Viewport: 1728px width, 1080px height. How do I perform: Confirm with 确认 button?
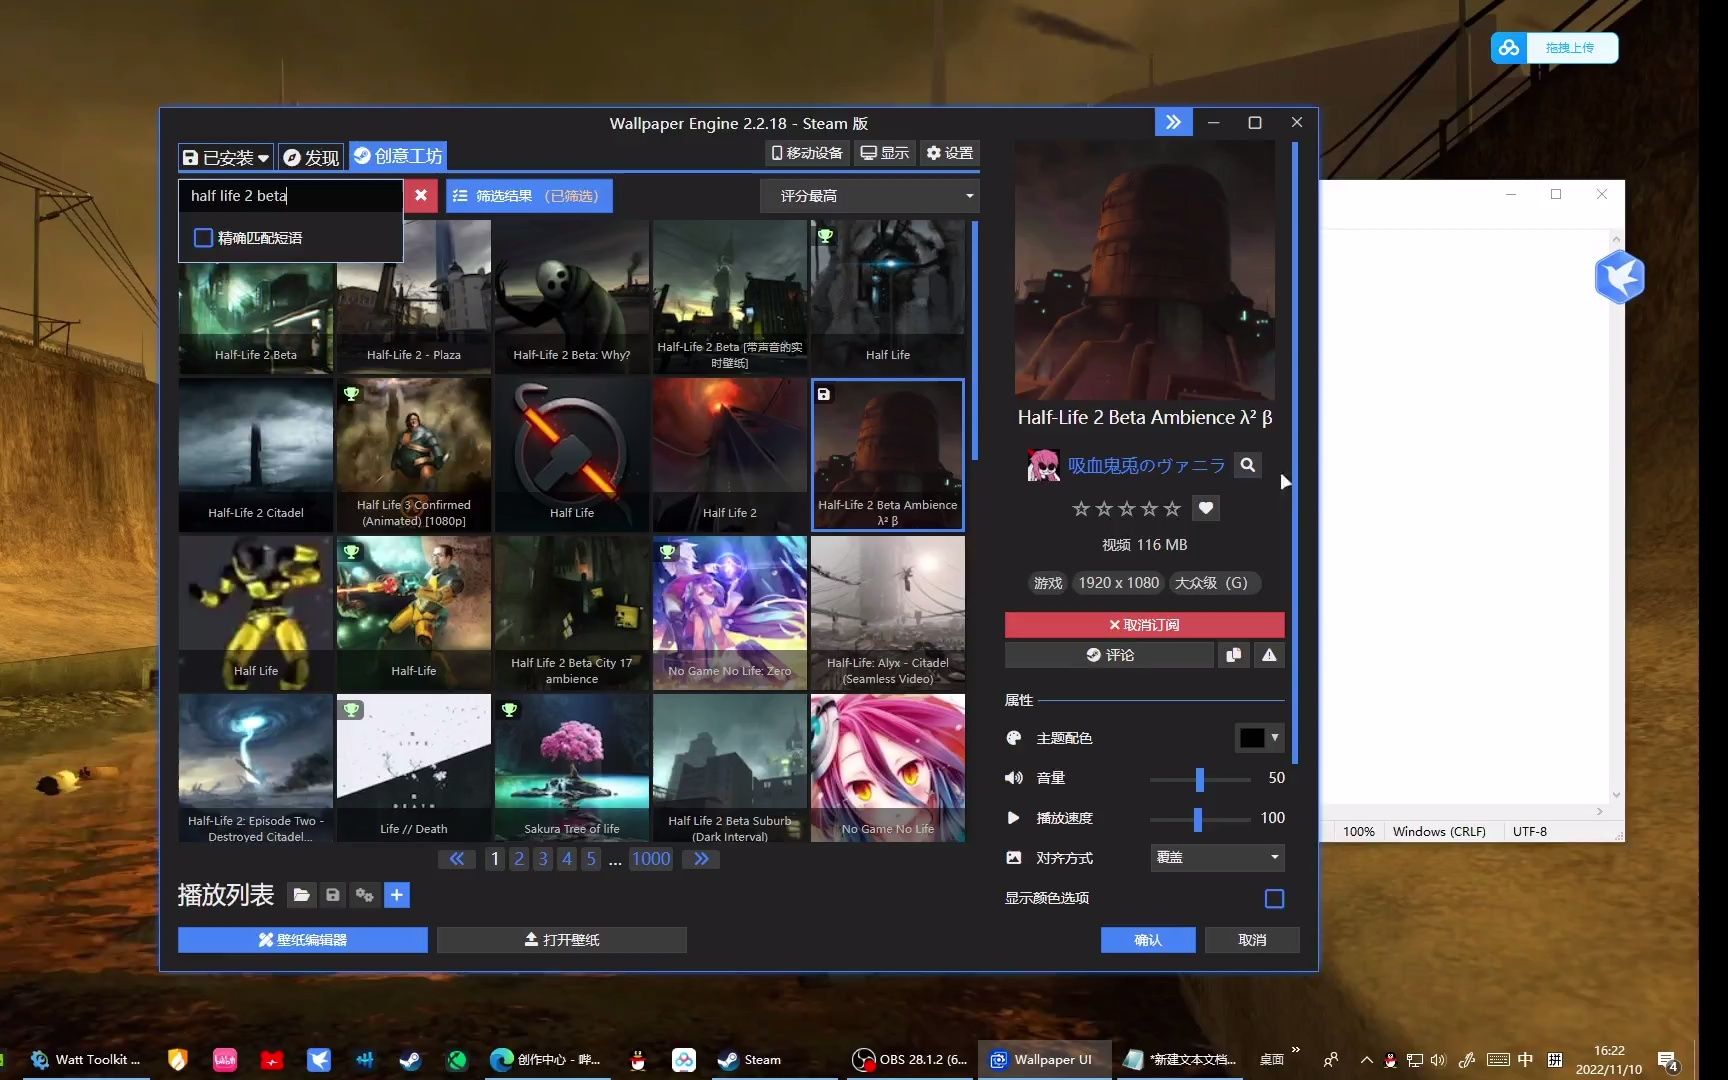click(1148, 940)
